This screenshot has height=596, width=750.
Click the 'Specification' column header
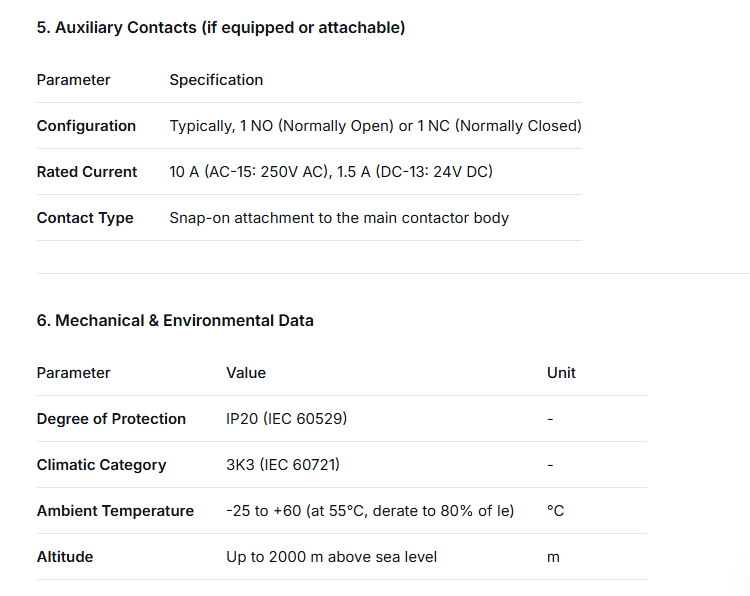click(x=216, y=80)
